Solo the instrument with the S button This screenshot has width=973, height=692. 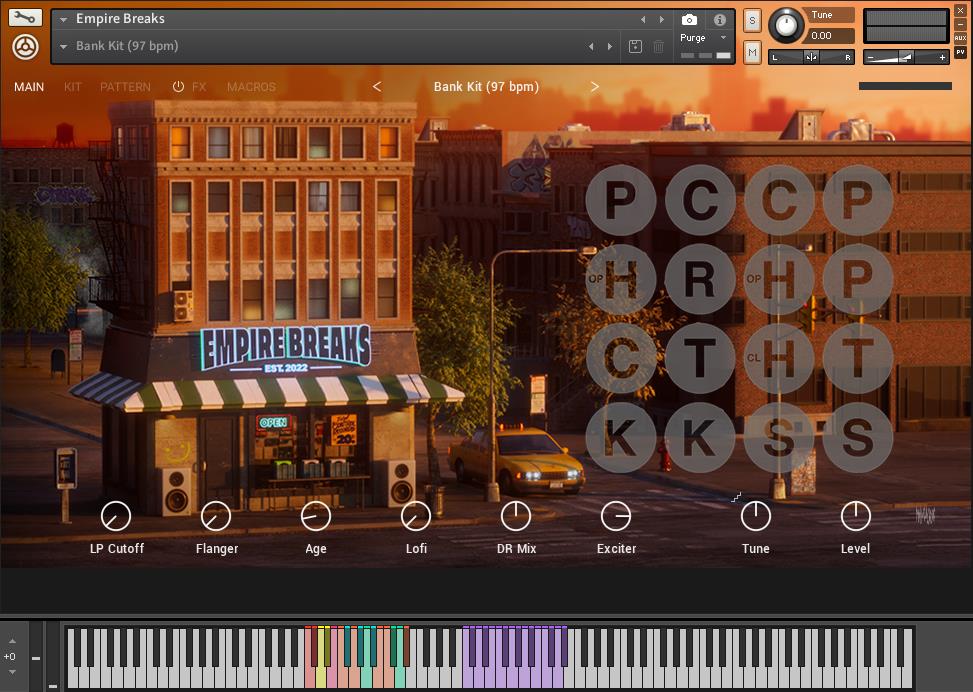[752, 20]
